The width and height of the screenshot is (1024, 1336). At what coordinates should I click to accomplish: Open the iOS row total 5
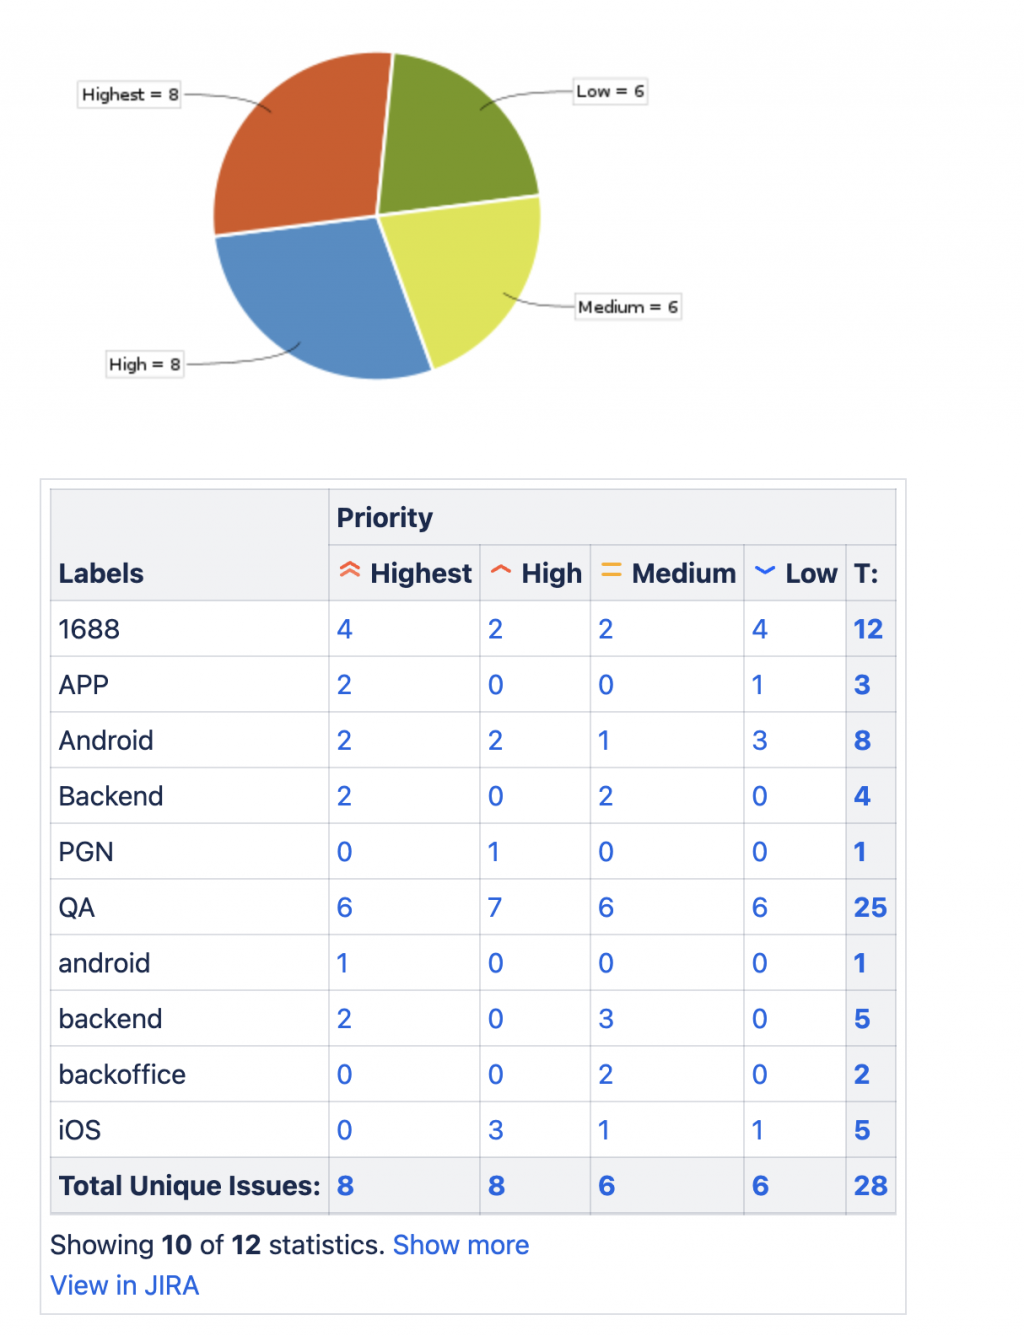click(x=862, y=1131)
